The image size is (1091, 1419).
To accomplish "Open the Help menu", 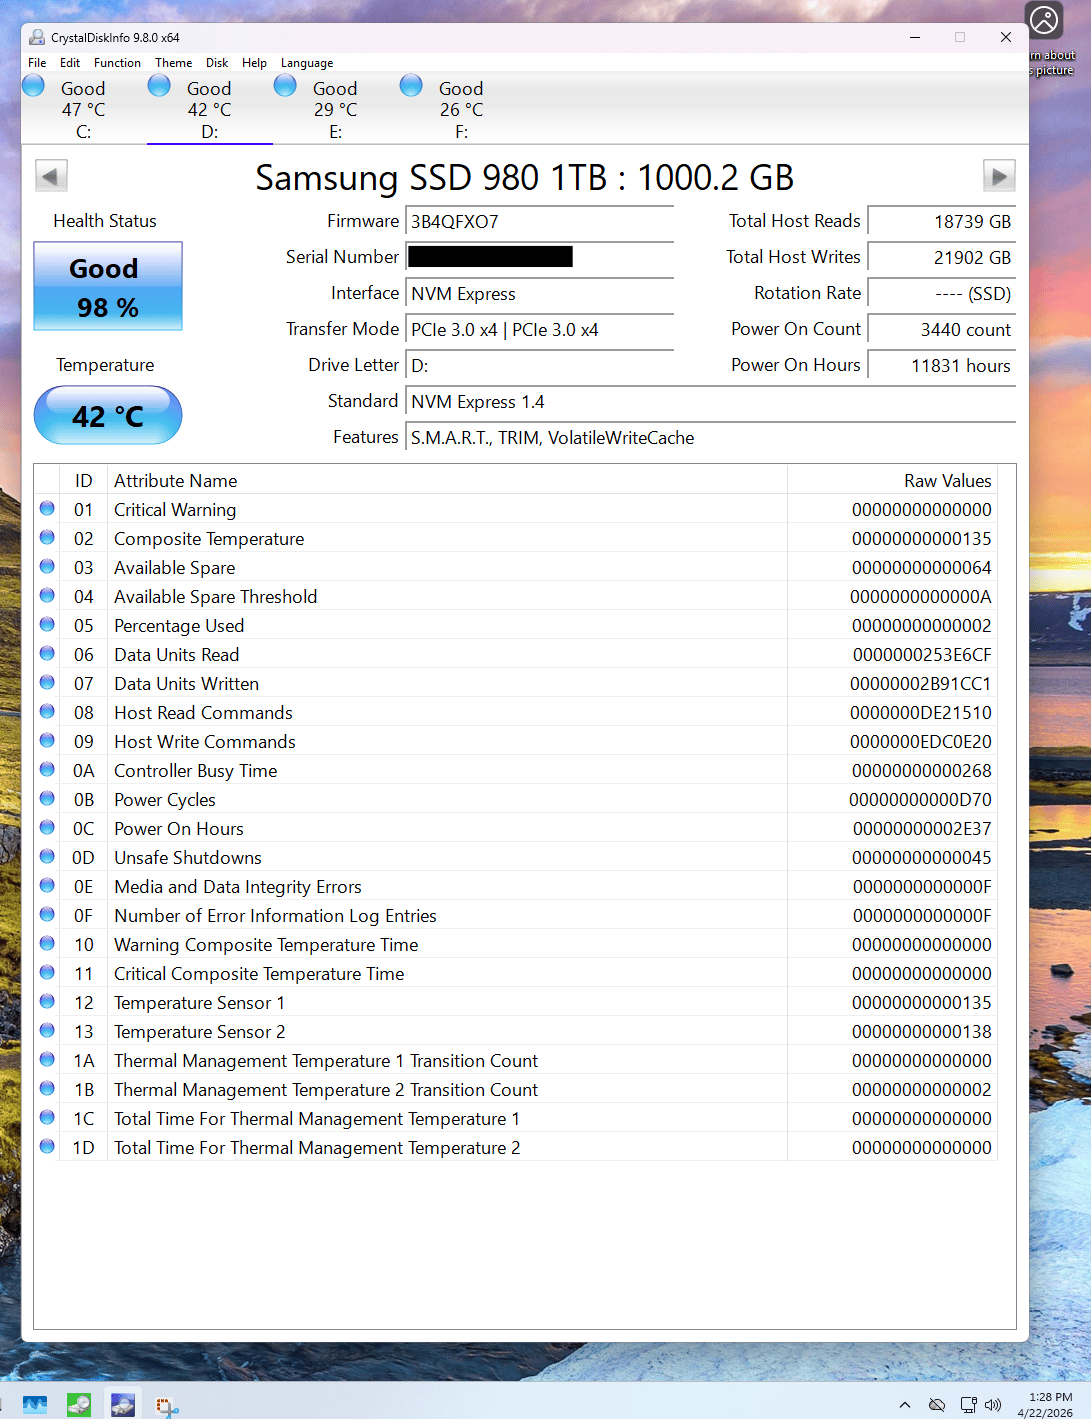I will 254,63.
